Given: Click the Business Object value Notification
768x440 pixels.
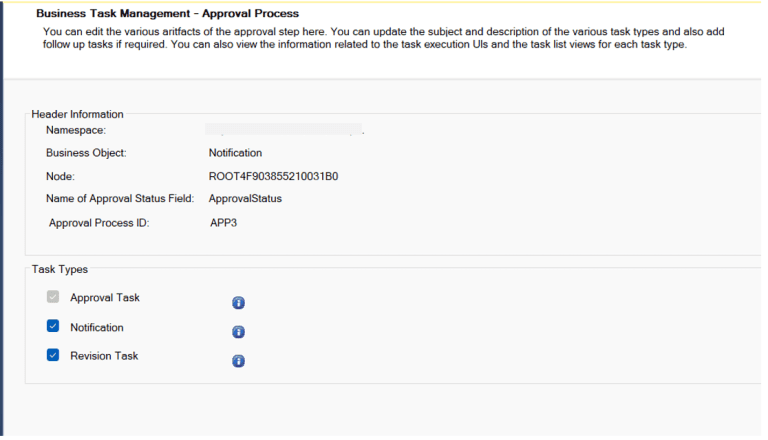Looking at the screenshot, I should tap(236, 153).
